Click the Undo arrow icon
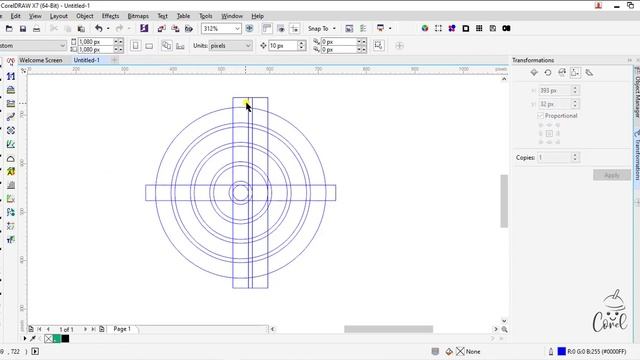The image size is (640, 360). click(x=98, y=28)
